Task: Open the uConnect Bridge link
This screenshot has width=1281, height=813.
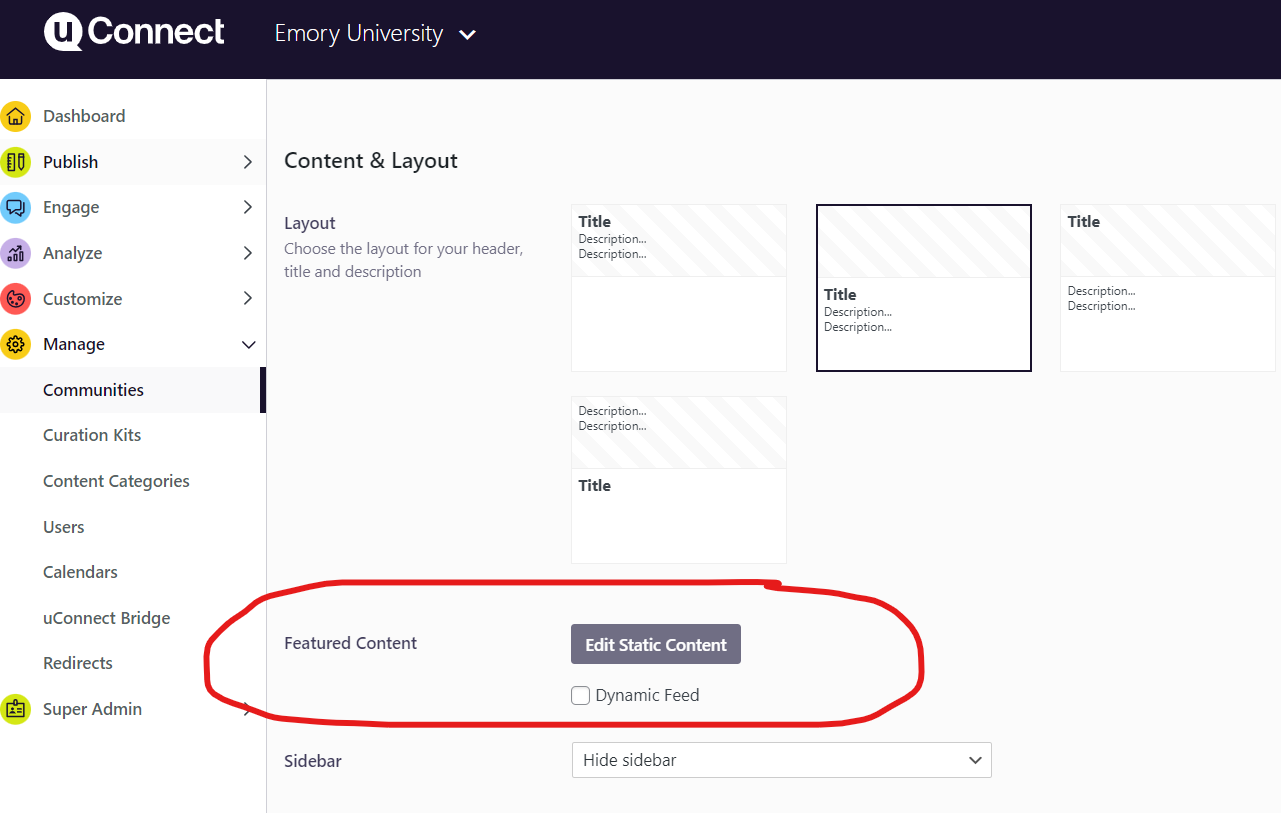Action: click(106, 618)
